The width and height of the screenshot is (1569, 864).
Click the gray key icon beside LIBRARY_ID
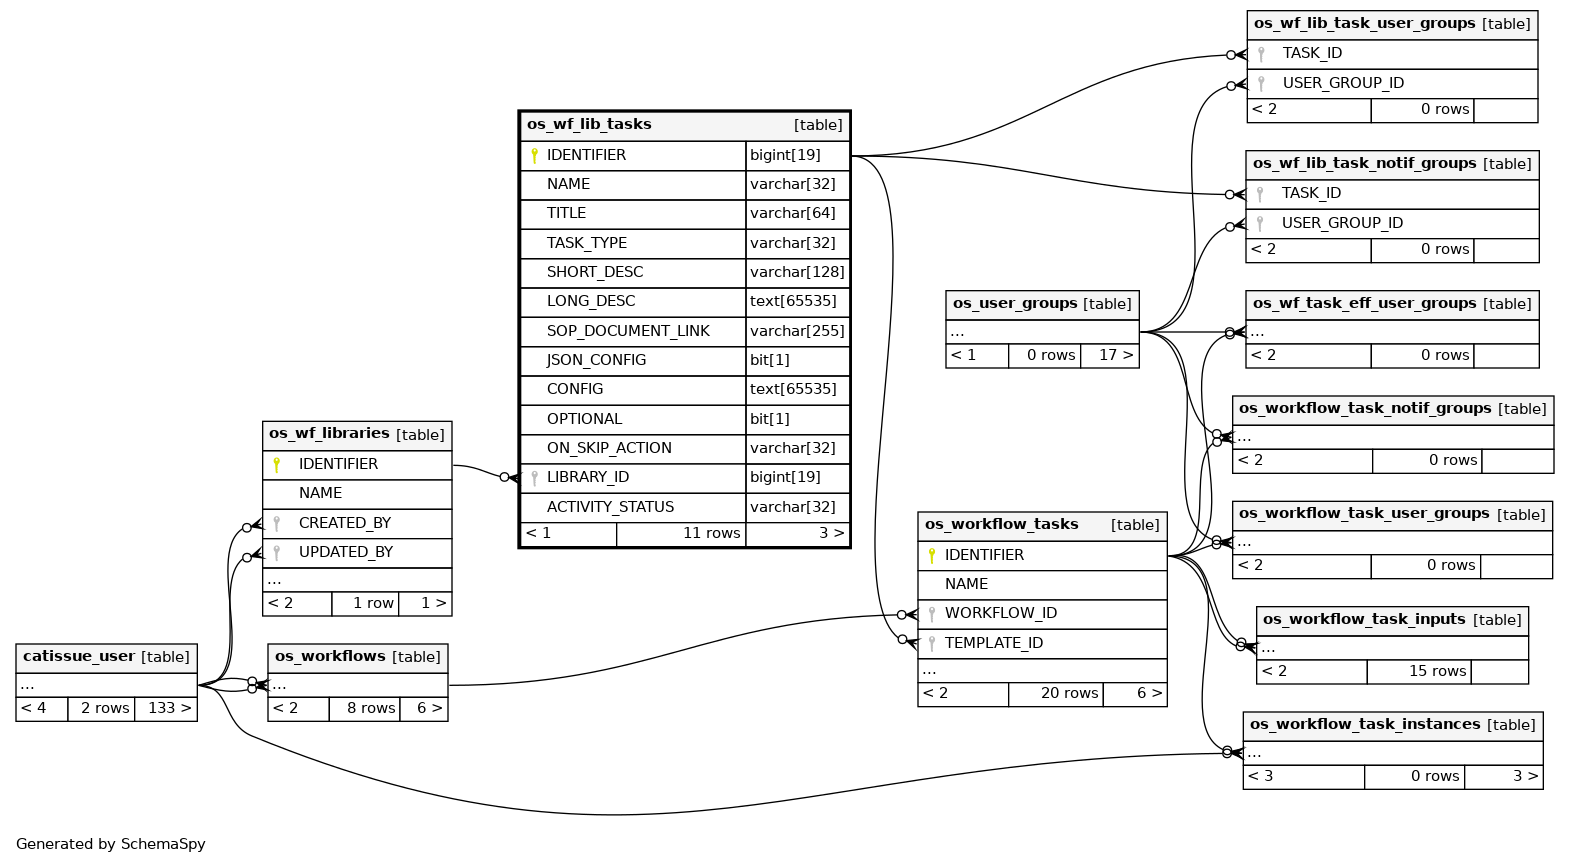tap(534, 478)
